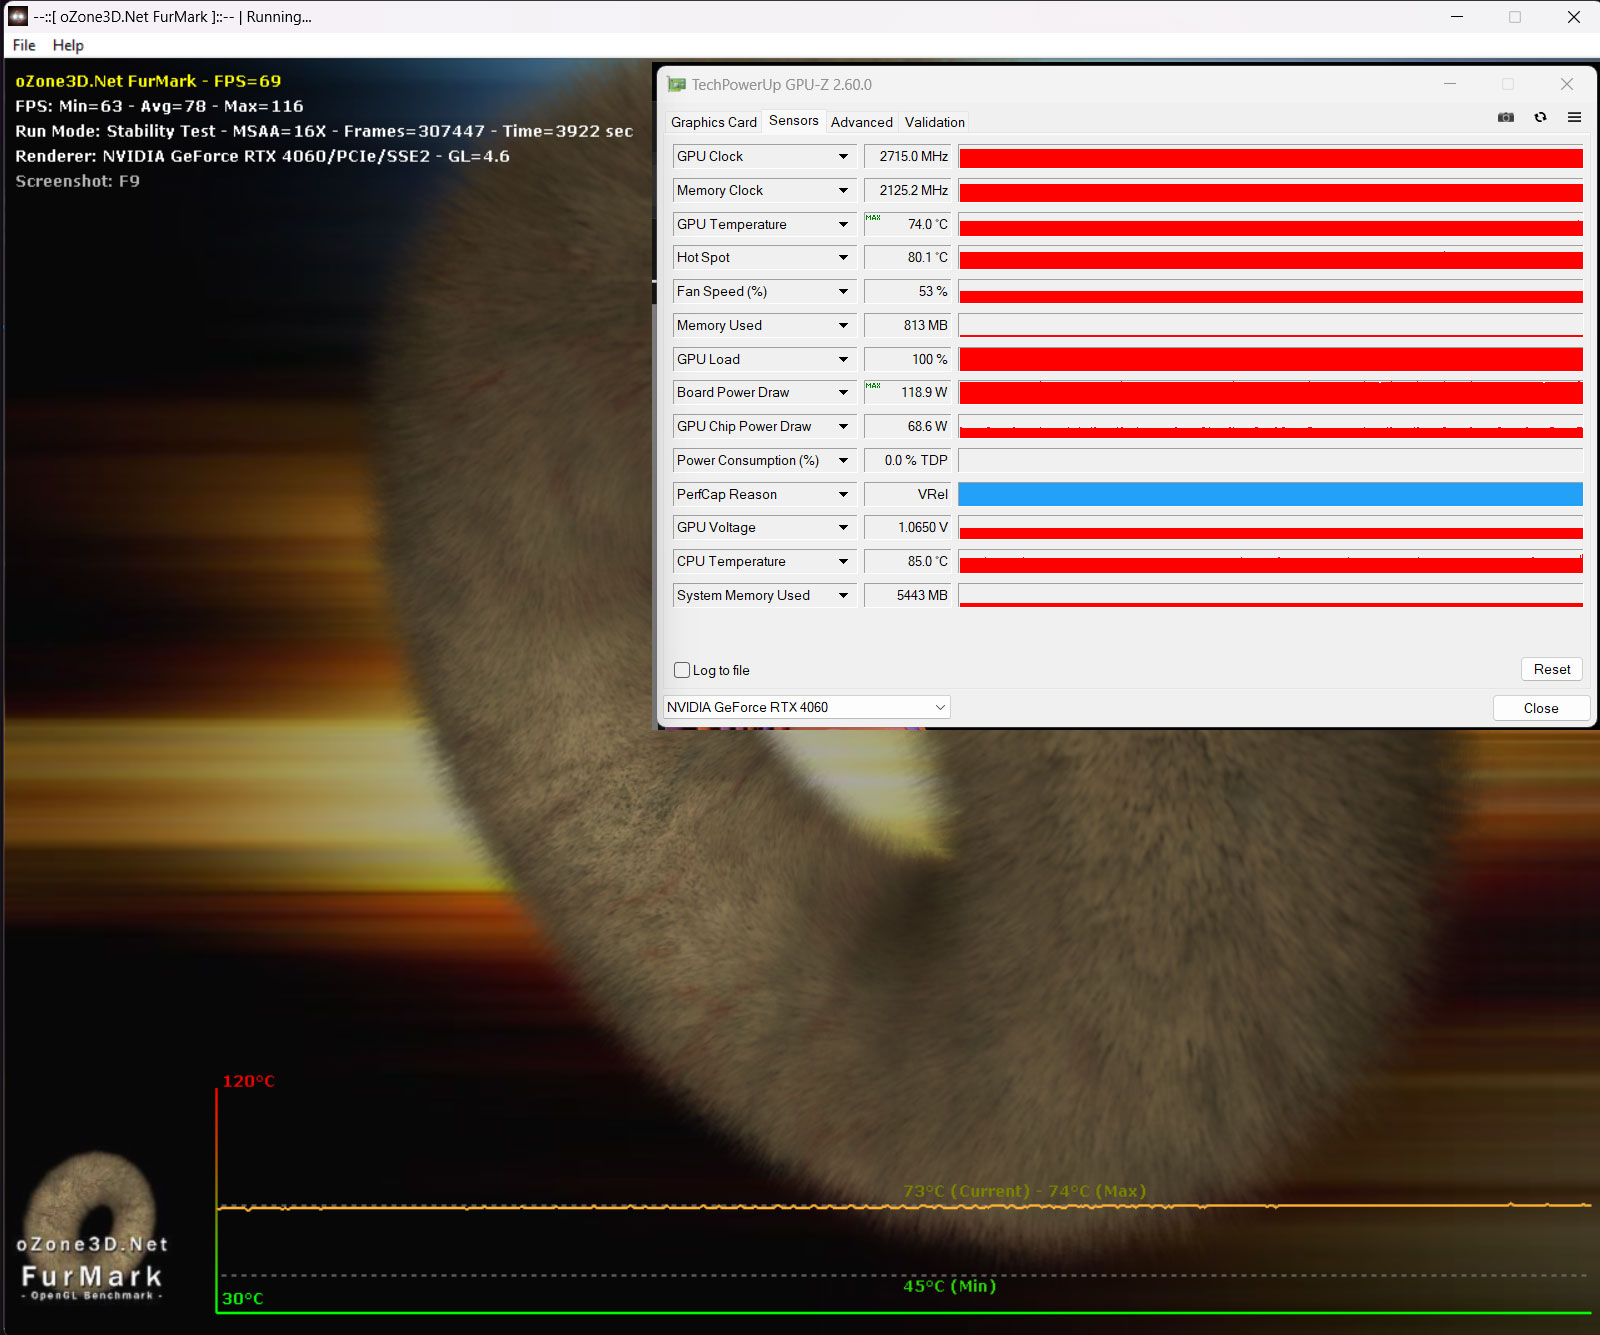
Task: Click the GPU Voltage value 1.0650 V
Action: click(907, 528)
